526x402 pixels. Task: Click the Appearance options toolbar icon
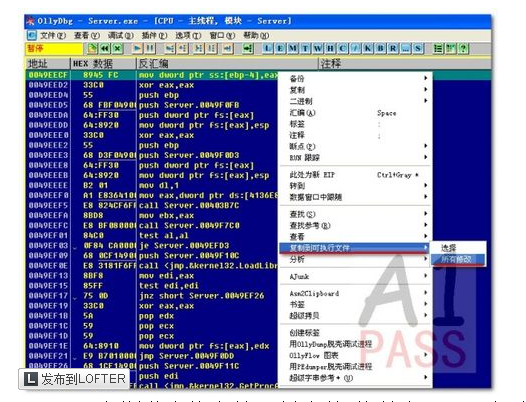450,49
